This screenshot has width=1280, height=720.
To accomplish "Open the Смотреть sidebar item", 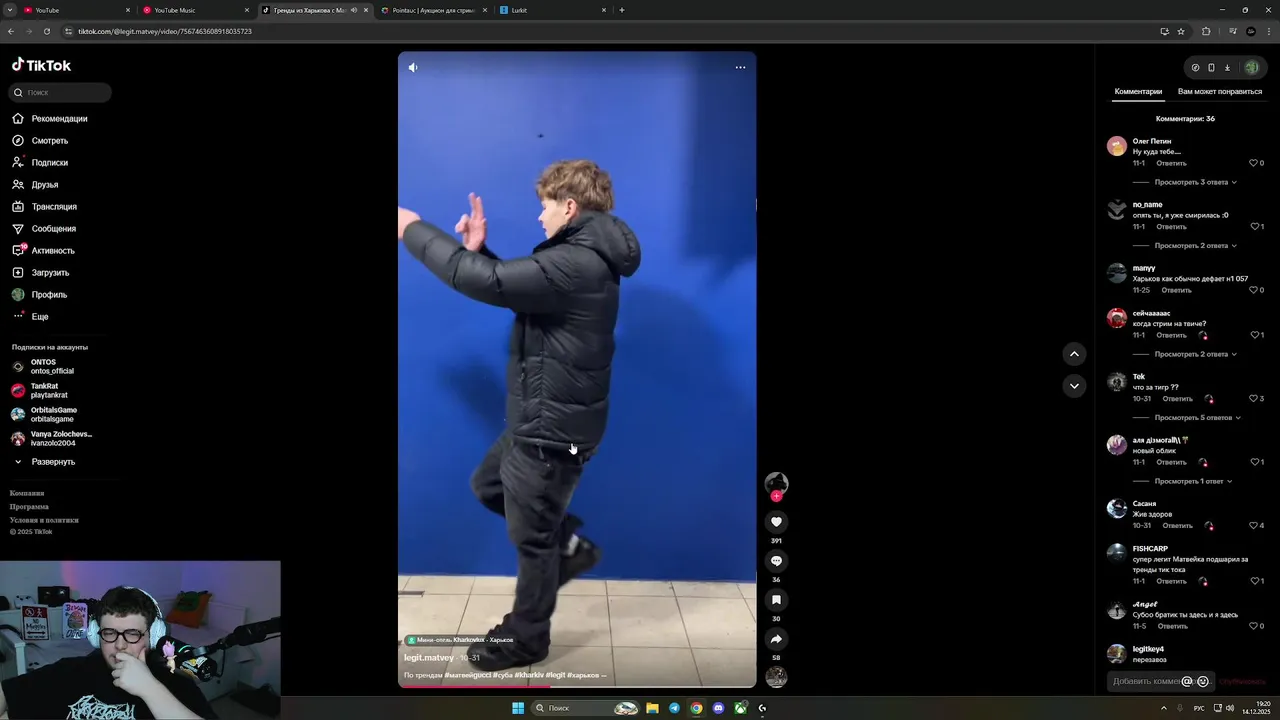I will 49,141.
